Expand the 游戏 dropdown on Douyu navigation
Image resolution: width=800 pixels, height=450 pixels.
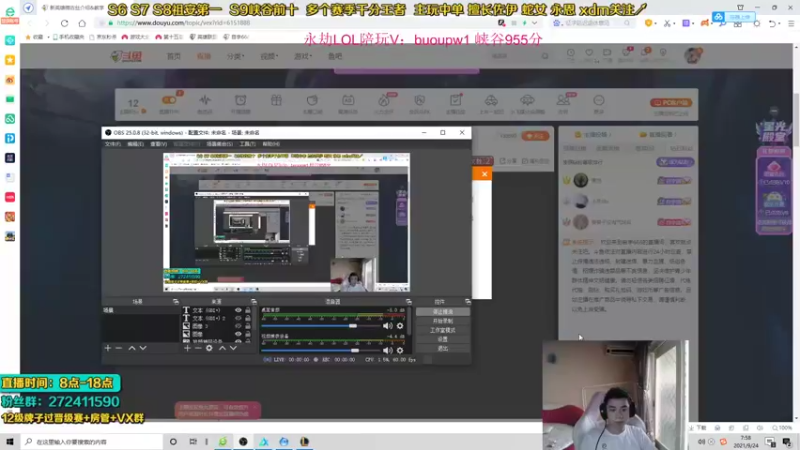tap(303, 56)
